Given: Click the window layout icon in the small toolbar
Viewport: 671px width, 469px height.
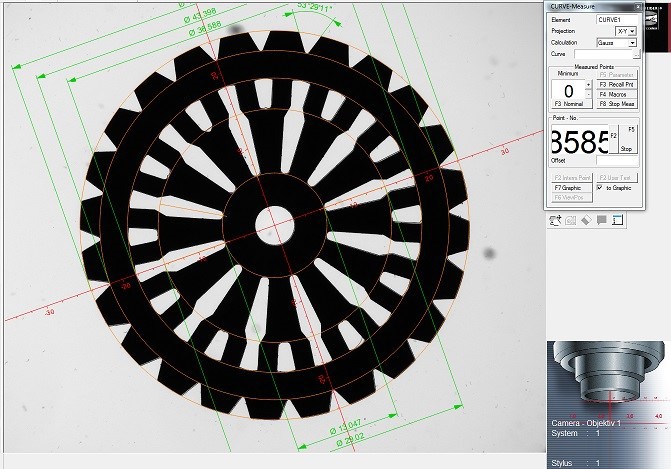Looking at the screenshot, I should [x=617, y=220].
